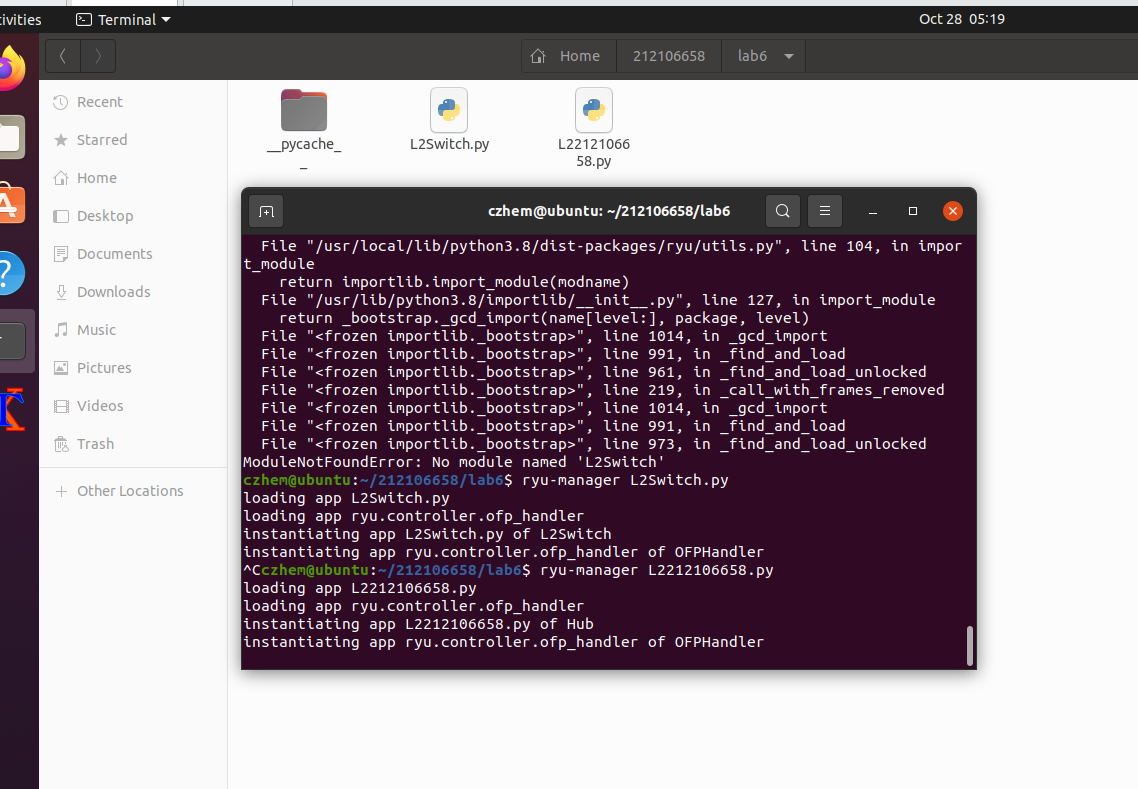Click 'loading app L2212106658.py' line
Image resolution: width=1138 pixels, height=789 pixels.
click(360, 589)
